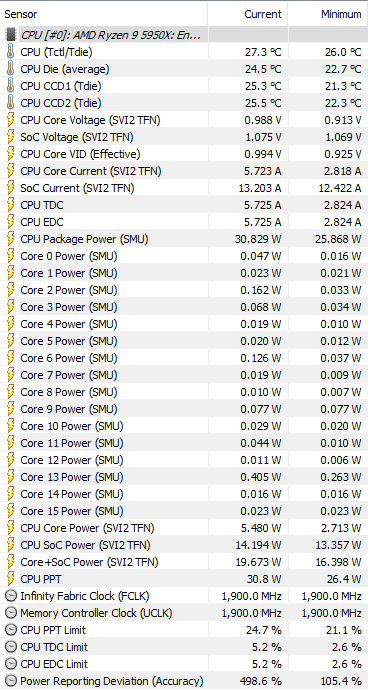
Task: Click the CPU chip icon in group header
Action: tap(11, 35)
